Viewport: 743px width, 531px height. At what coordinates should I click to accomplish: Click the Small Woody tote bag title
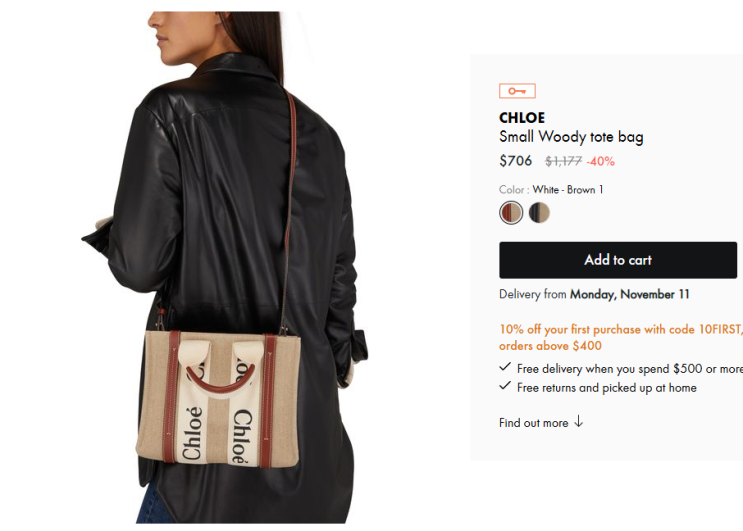[x=571, y=137]
